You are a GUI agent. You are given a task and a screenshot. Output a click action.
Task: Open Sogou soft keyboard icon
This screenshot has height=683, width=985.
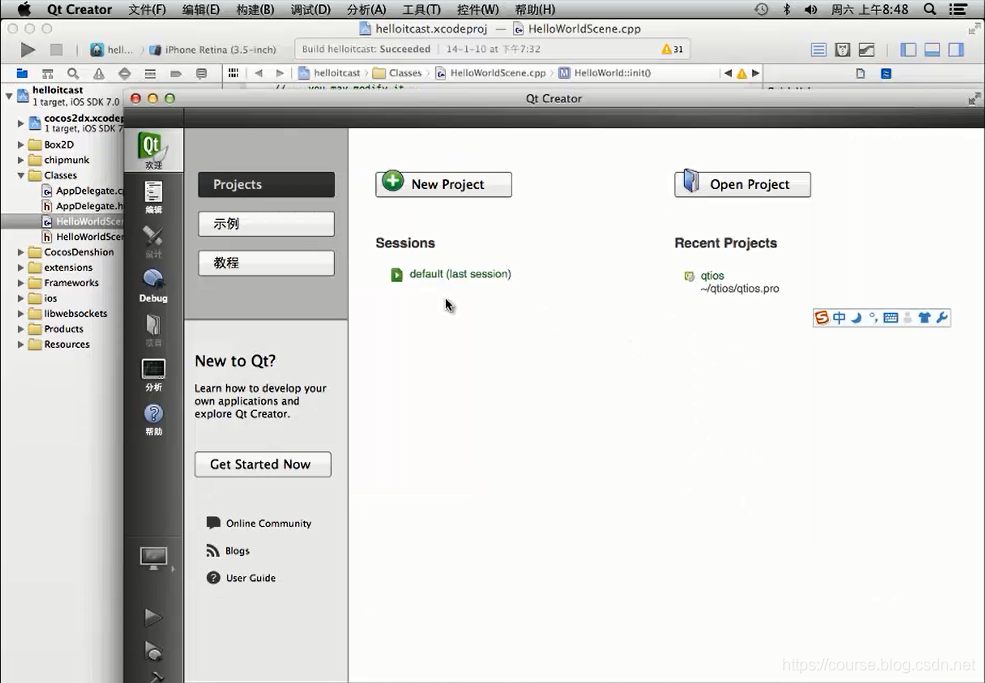click(890, 318)
